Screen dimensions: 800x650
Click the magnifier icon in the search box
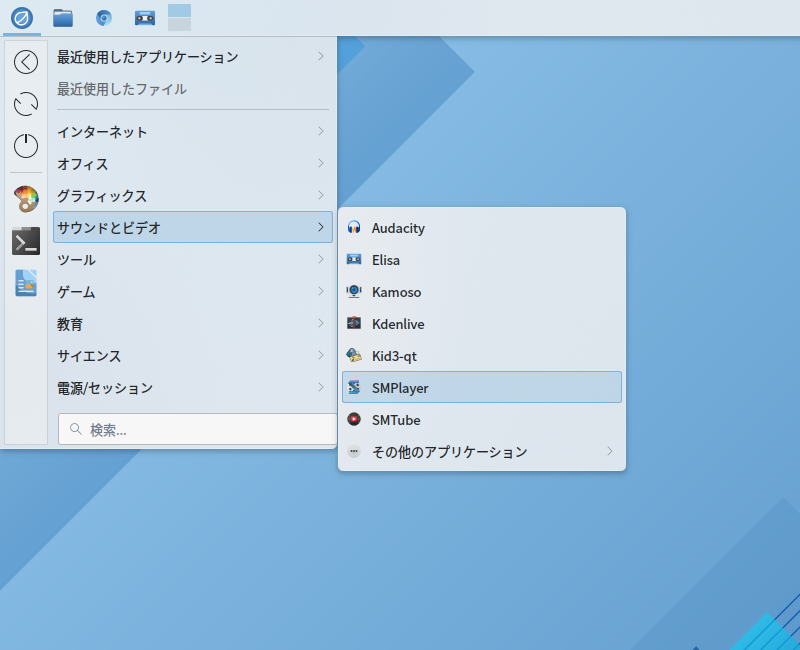click(76, 429)
